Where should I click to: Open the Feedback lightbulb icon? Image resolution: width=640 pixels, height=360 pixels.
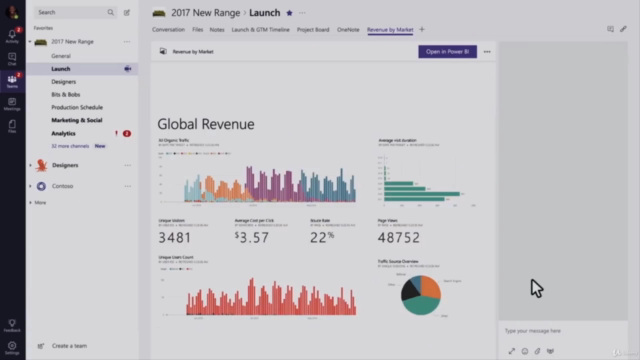click(x=12, y=325)
